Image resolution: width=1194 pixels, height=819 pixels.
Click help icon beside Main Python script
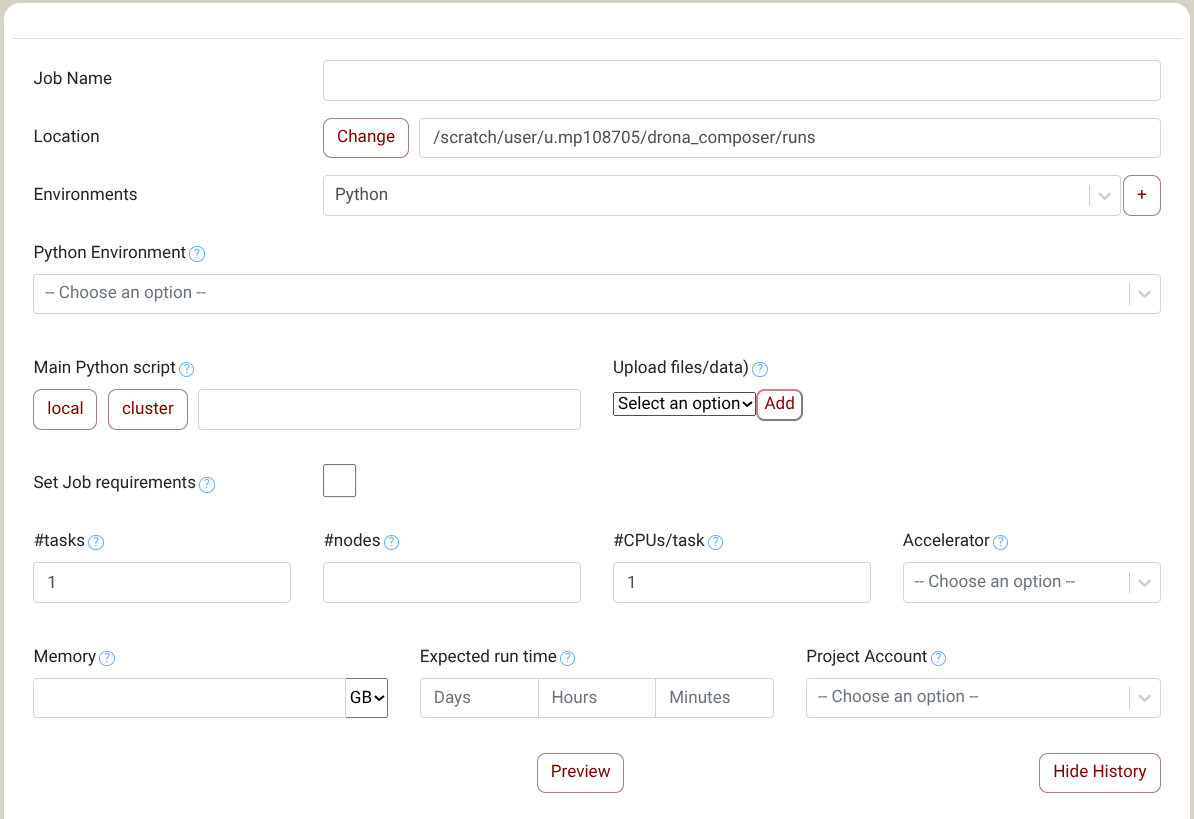(x=186, y=369)
